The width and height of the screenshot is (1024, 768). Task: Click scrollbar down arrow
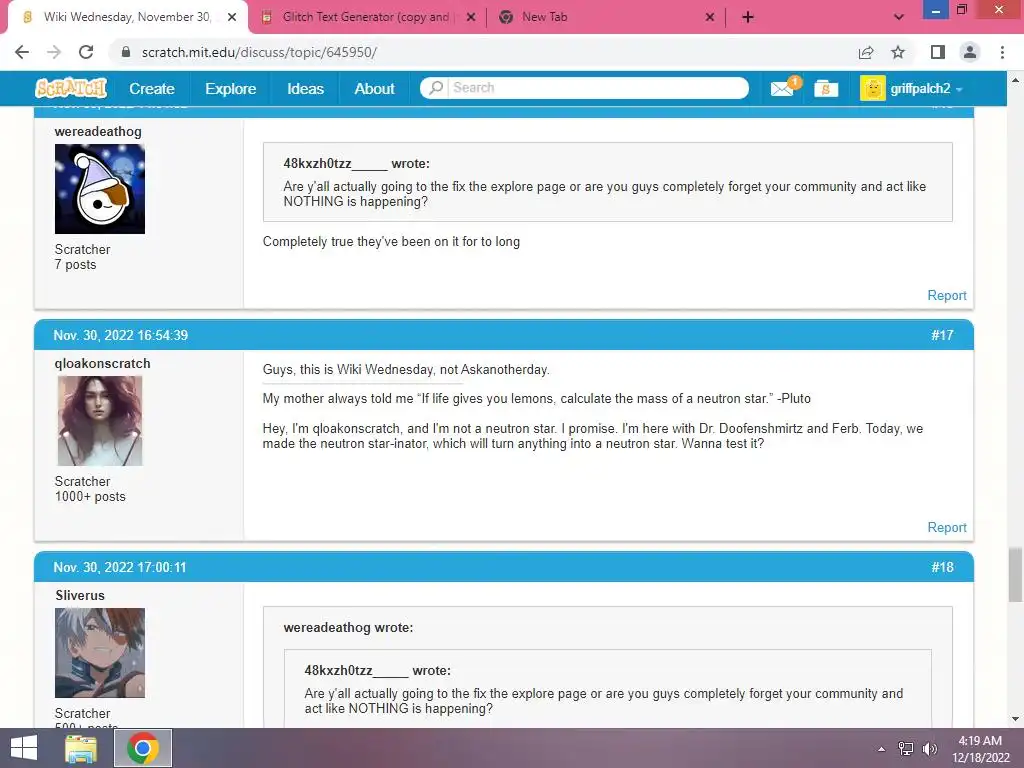click(1015, 719)
